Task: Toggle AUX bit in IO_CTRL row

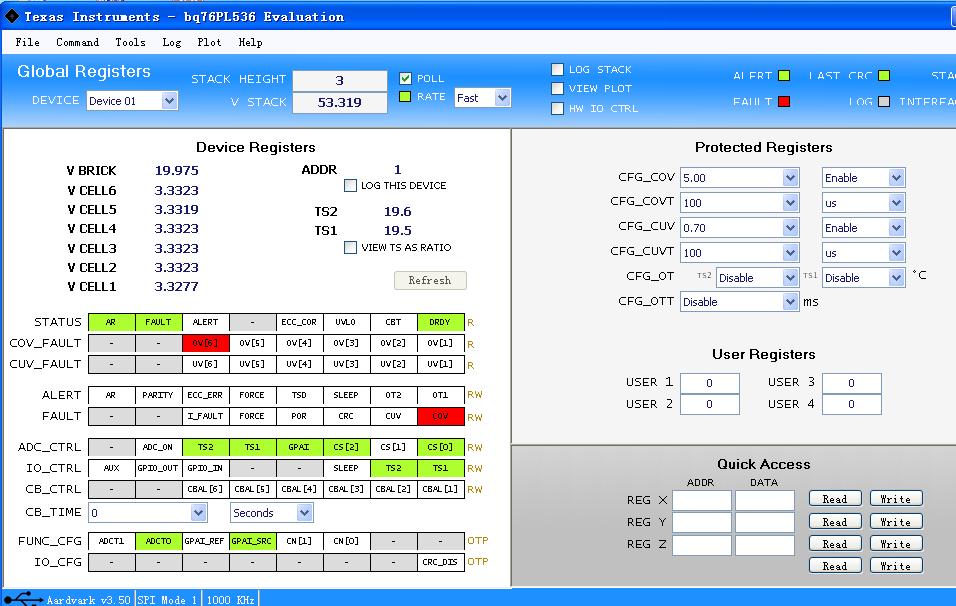Action: point(111,468)
